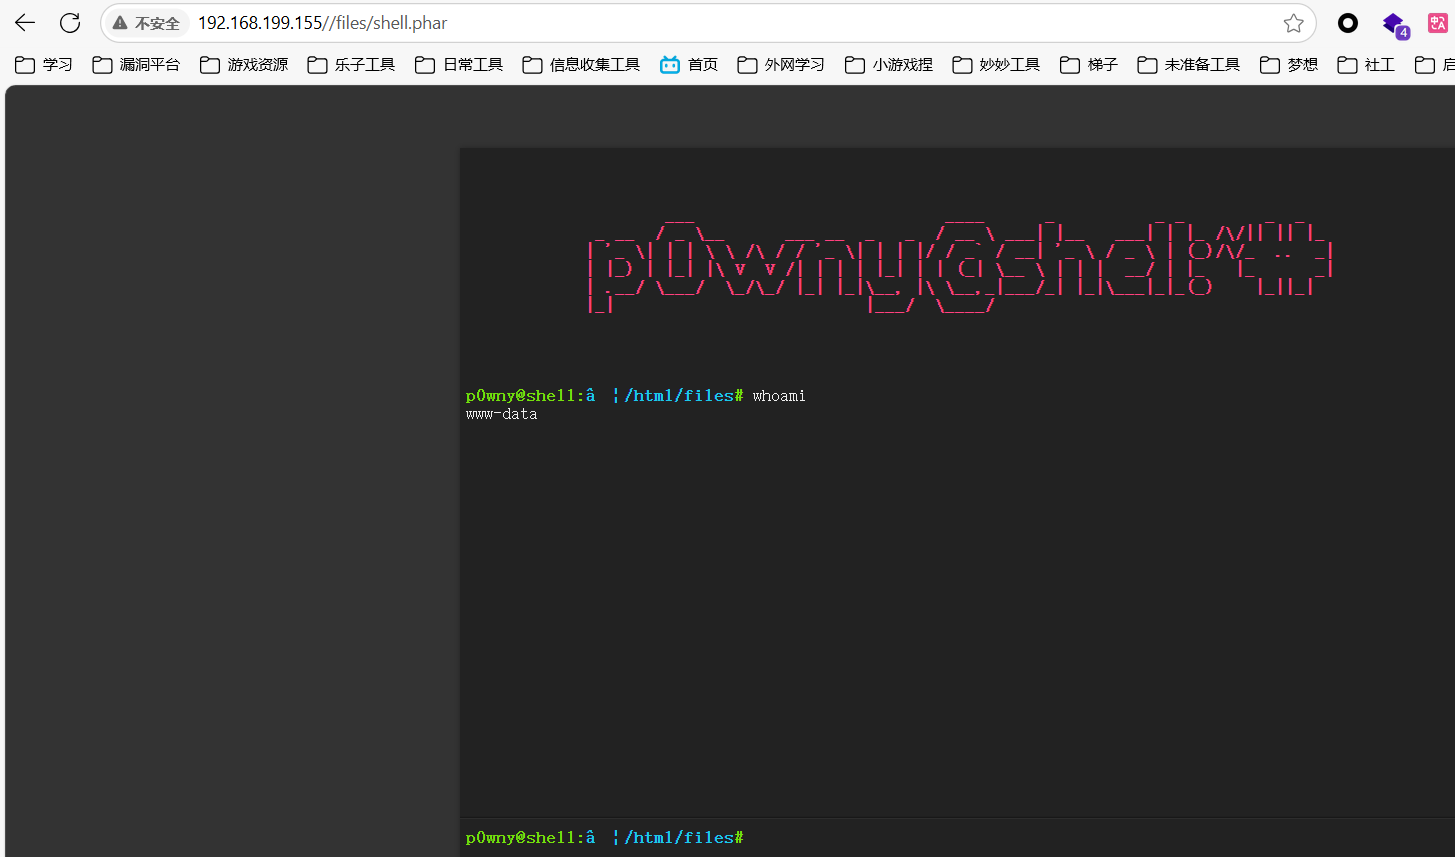Open the 未准备工具 bookmark folder
Image resolution: width=1455 pixels, height=857 pixels.
[x=1189, y=65]
